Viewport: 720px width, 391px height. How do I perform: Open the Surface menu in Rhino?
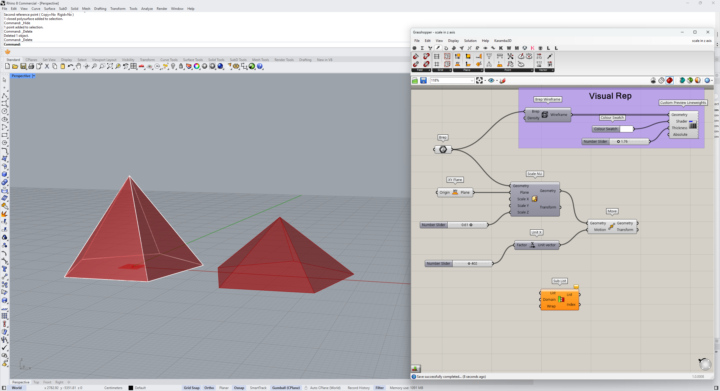pyautogui.click(x=49, y=9)
